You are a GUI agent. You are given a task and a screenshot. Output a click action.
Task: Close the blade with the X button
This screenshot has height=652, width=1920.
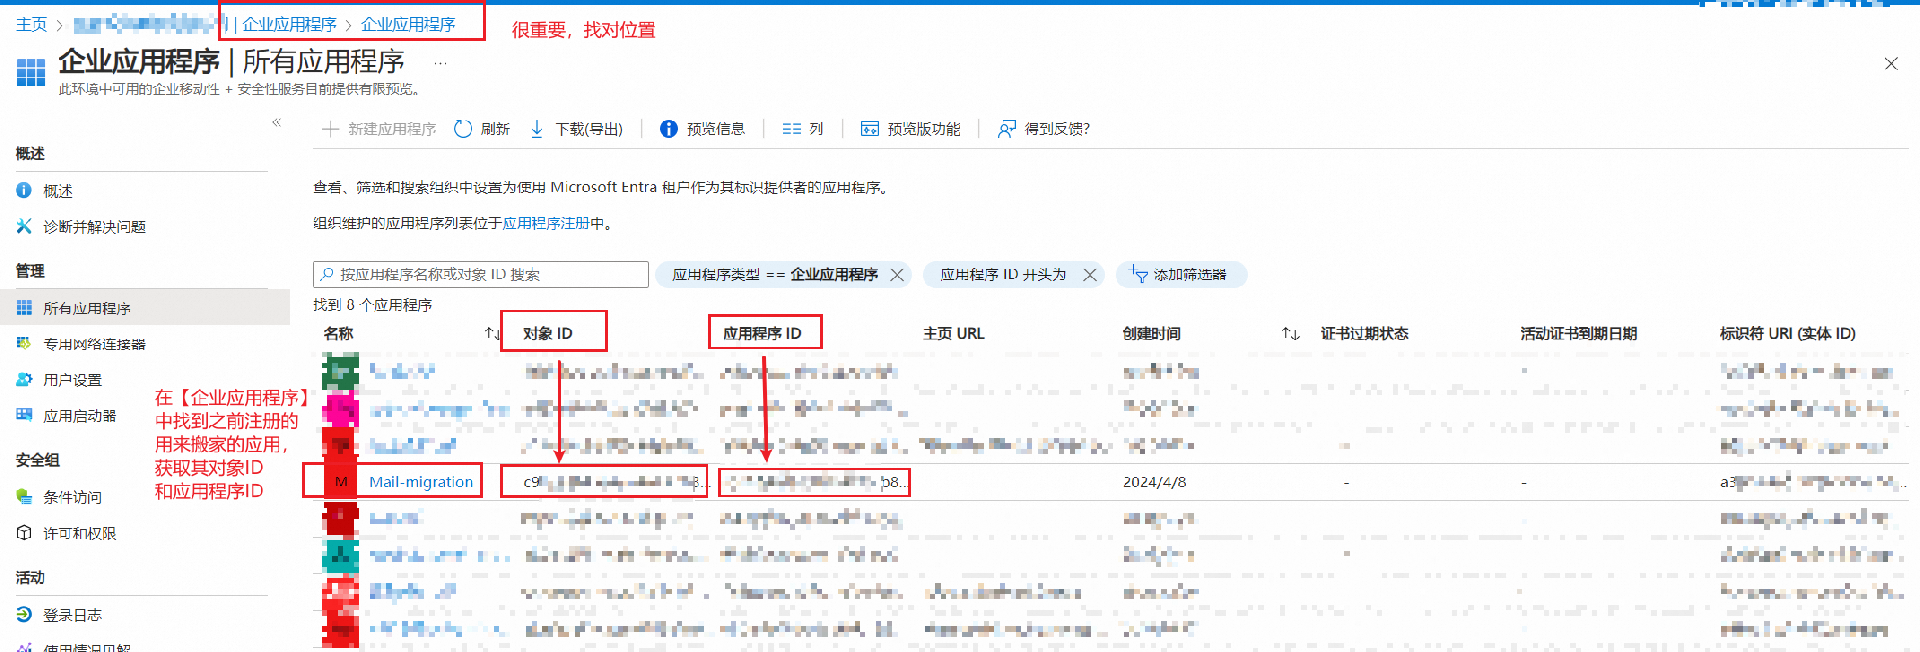click(x=1891, y=63)
